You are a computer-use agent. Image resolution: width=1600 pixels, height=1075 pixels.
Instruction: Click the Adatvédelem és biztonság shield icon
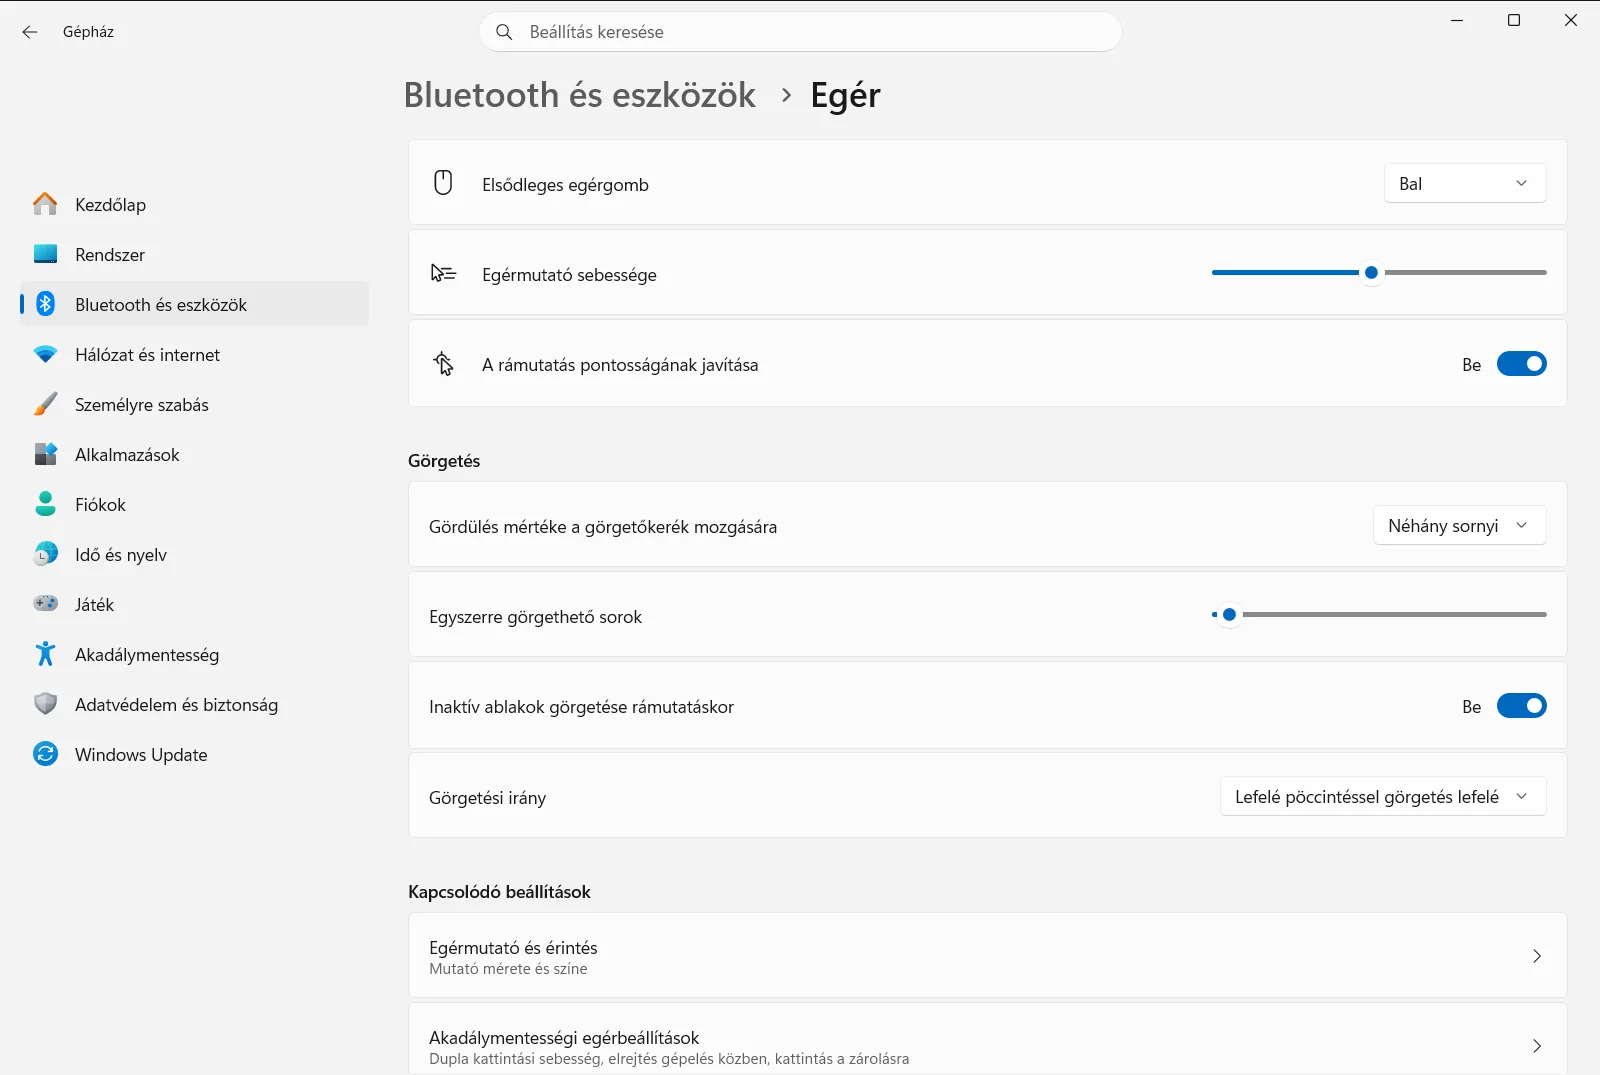click(x=45, y=704)
